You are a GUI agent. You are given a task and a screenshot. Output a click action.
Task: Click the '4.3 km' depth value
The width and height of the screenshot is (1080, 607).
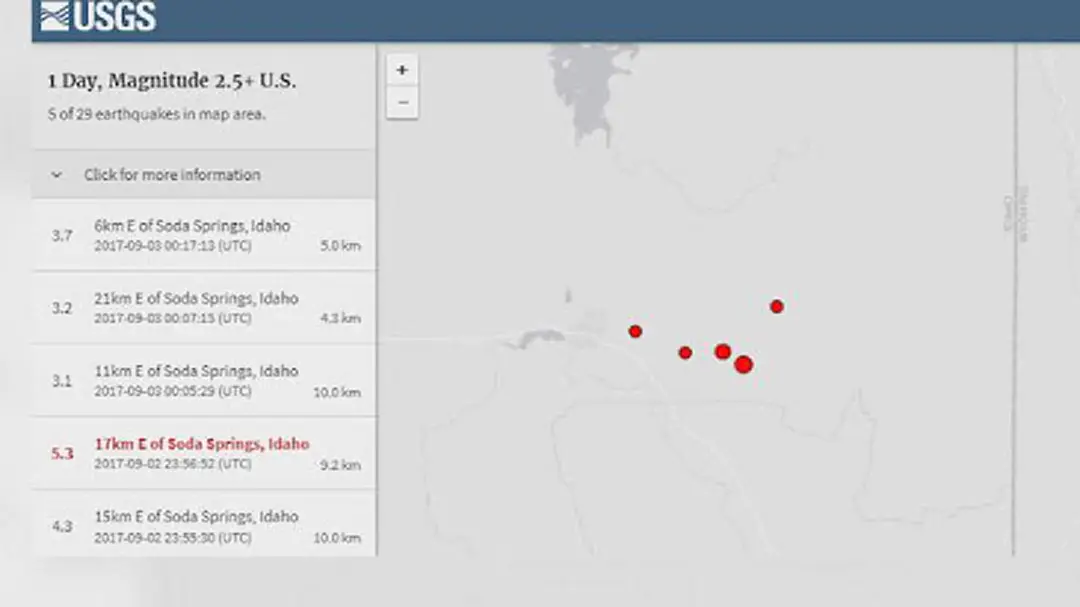(x=340, y=318)
